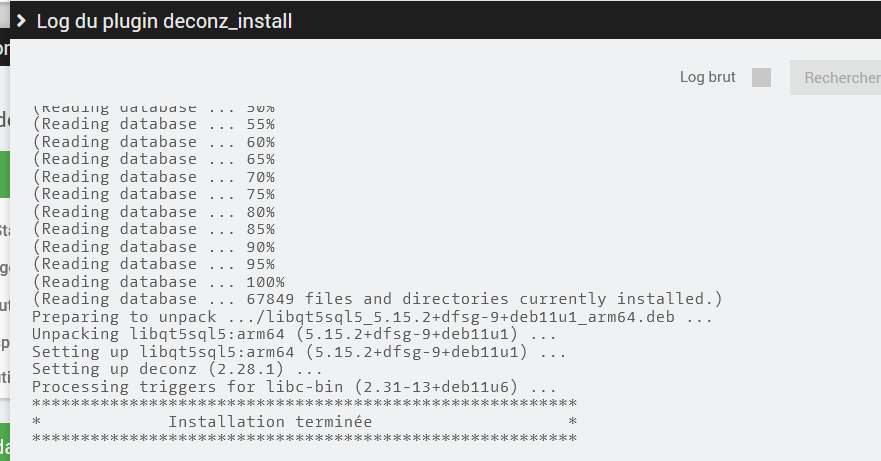Viewport: 881px width, 461px height.
Task: Select the 'Reading database ... 85%' log line
Action: 153,230
